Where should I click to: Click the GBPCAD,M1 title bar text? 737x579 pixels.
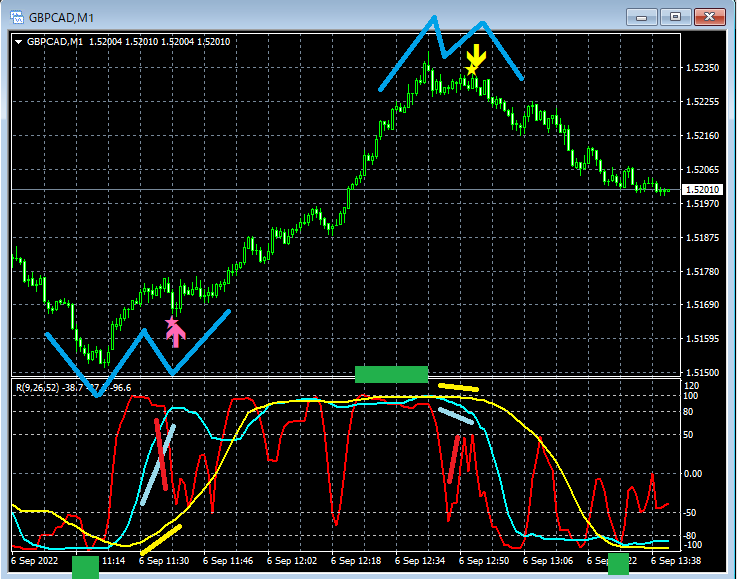(x=61, y=18)
